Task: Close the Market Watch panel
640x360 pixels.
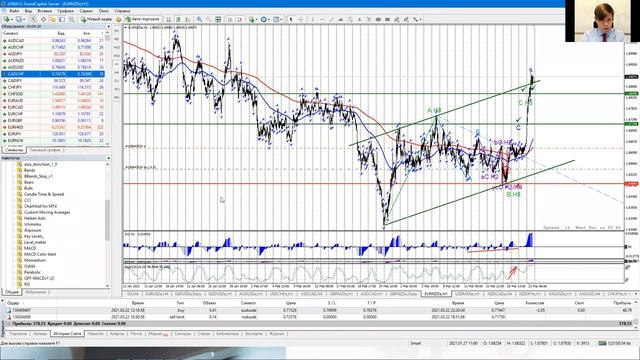Action: (108, 27)
